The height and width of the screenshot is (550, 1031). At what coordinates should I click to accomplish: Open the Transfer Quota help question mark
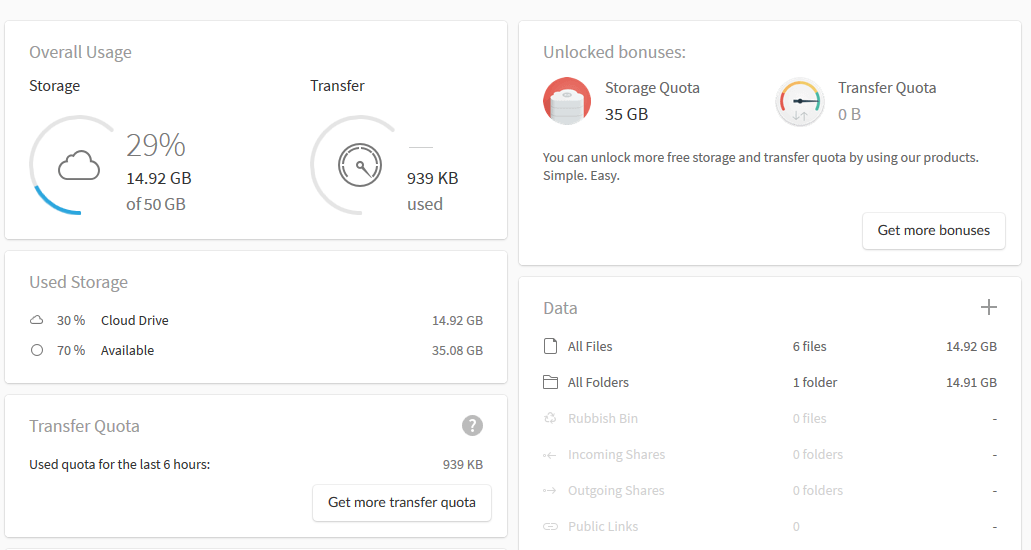[x=472, y=426]
